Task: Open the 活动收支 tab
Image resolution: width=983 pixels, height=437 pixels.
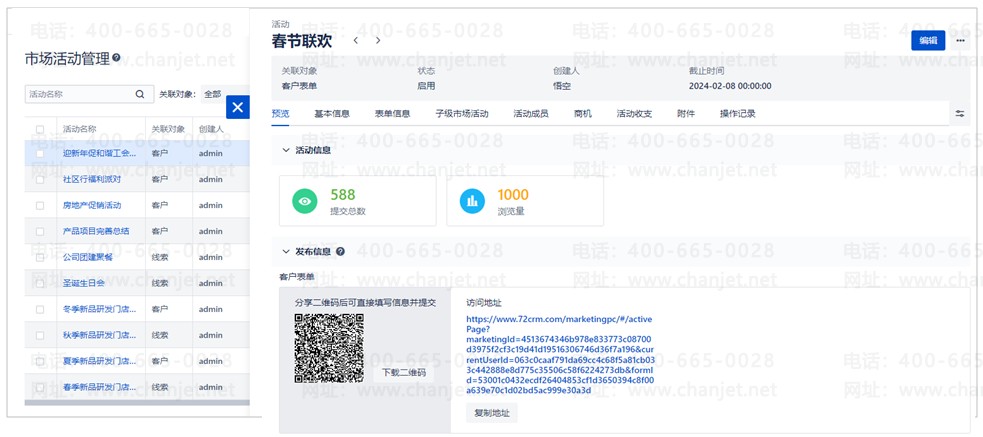Action: pos(634,113)
